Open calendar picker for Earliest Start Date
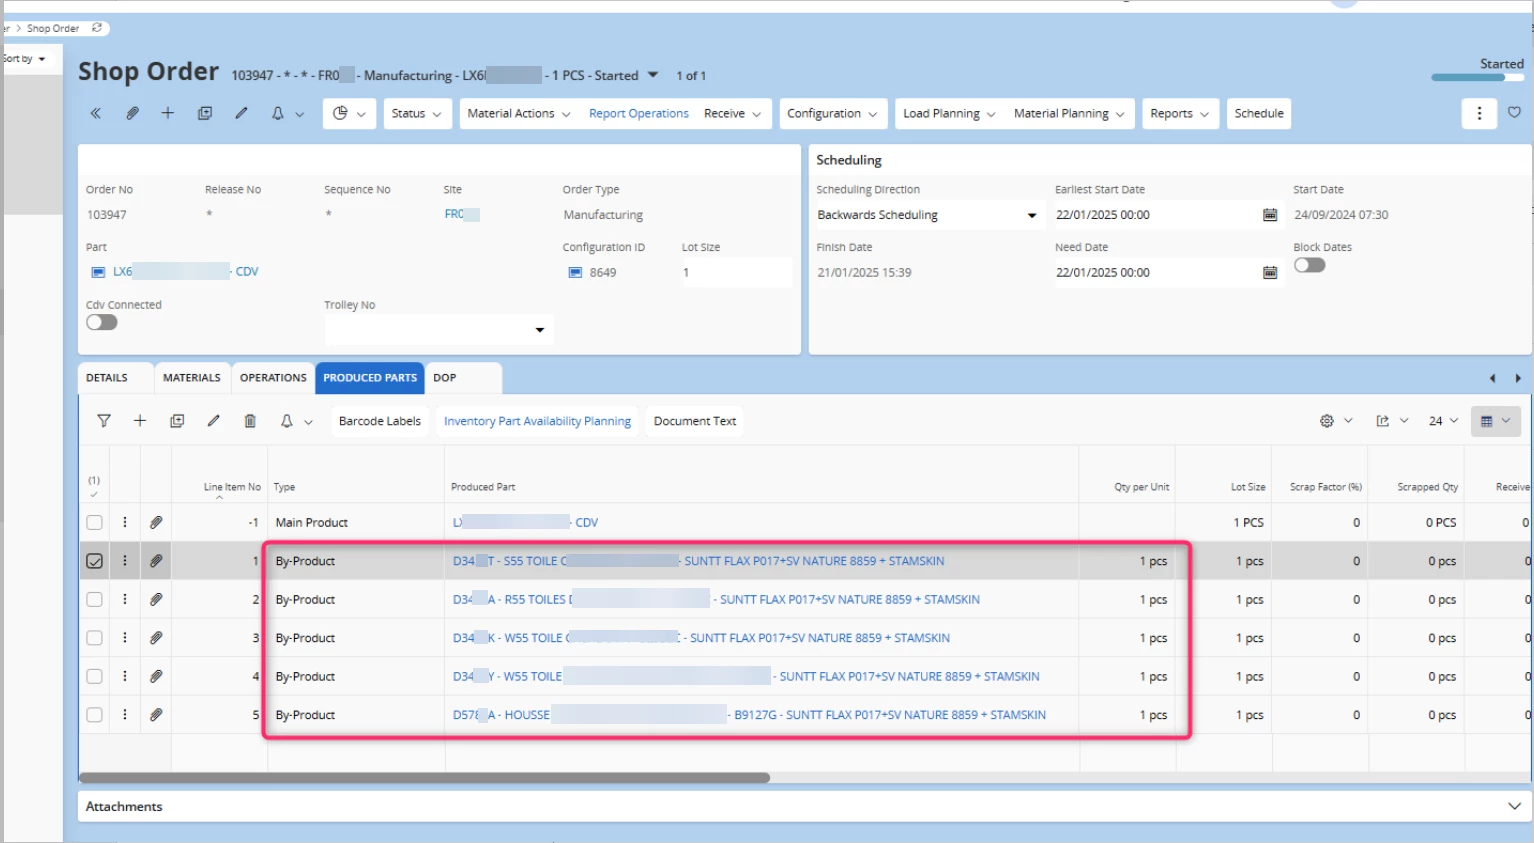Image resolution: width=1534 pixels, height=843 pixels. pyautogui.click(x=1270, y=215)
